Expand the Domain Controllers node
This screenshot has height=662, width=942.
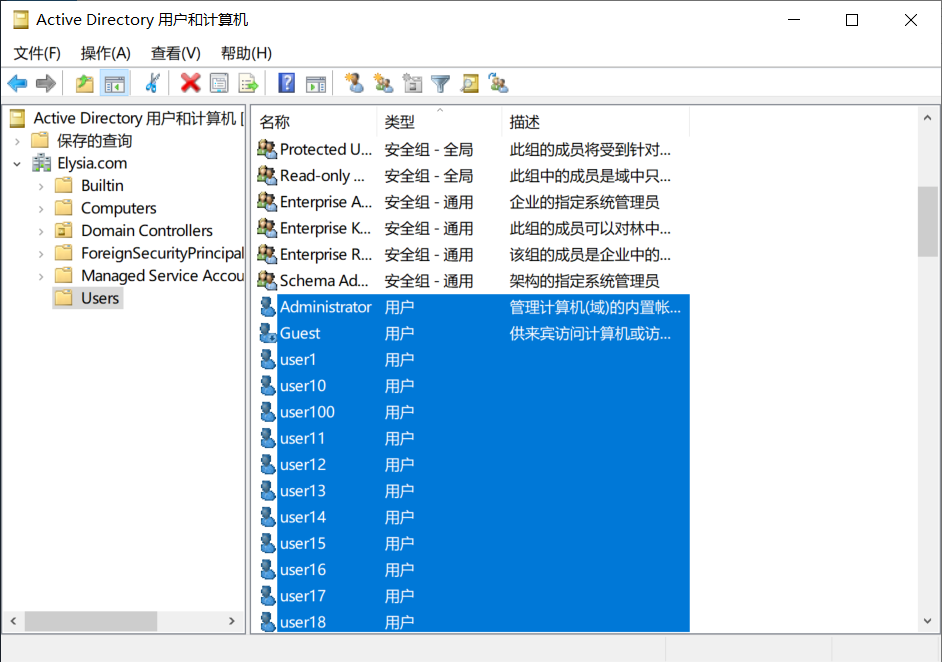(41, 231)
